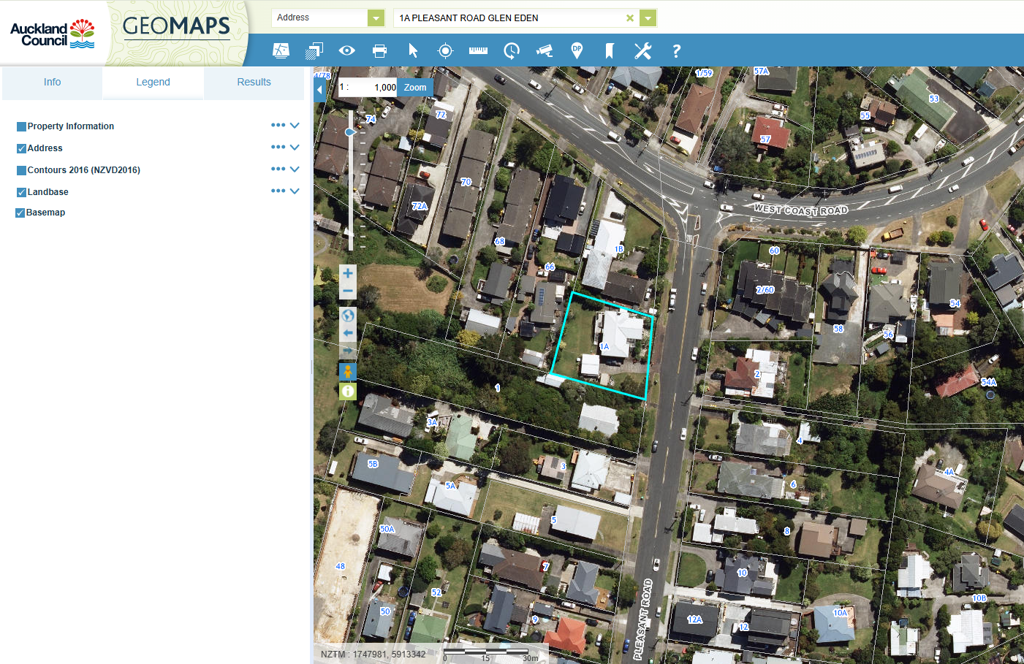Image resolution: width=1024 pixels, height=664 pixels.
Task: Click the zoom level slider handle
Action: click(x=349, y=132)
